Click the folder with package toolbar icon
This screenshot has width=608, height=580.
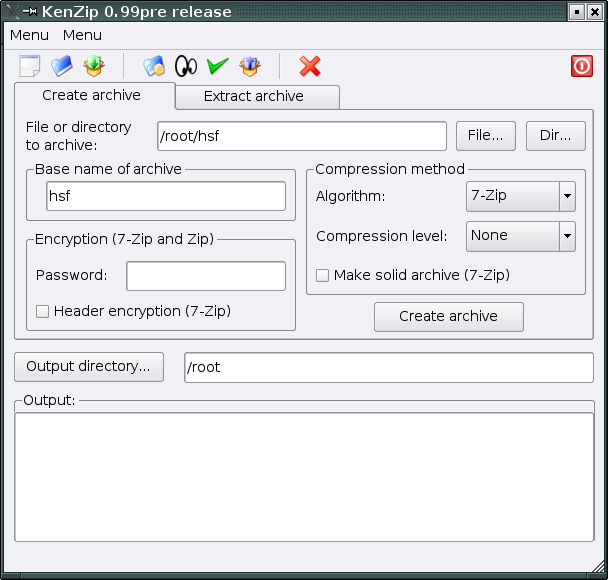pos(154,66)
